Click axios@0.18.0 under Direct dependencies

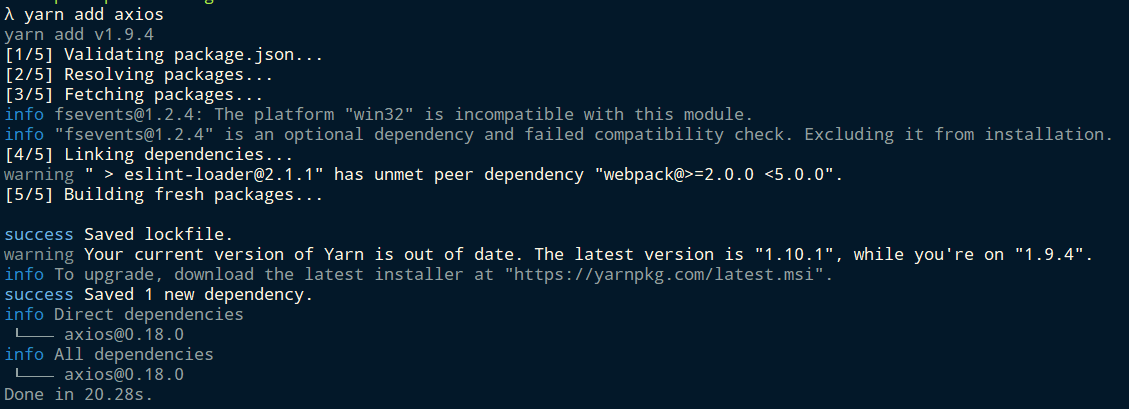click(x=124, y=335)
